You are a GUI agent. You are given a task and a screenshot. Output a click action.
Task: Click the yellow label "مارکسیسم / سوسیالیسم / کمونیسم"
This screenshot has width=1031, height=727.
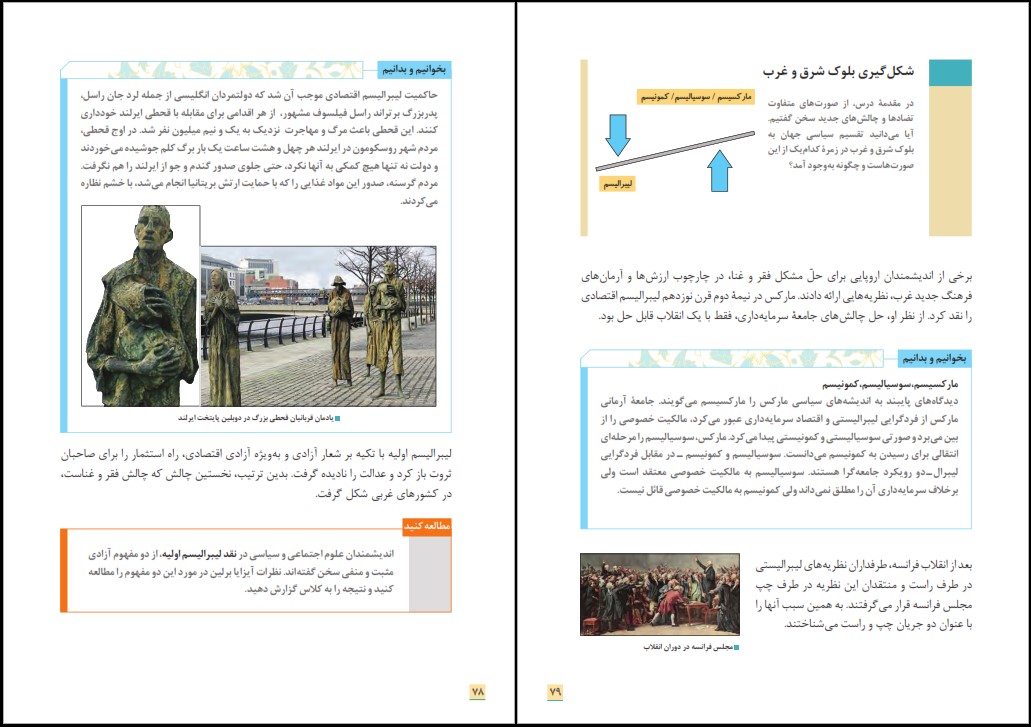tap(696, 97)
